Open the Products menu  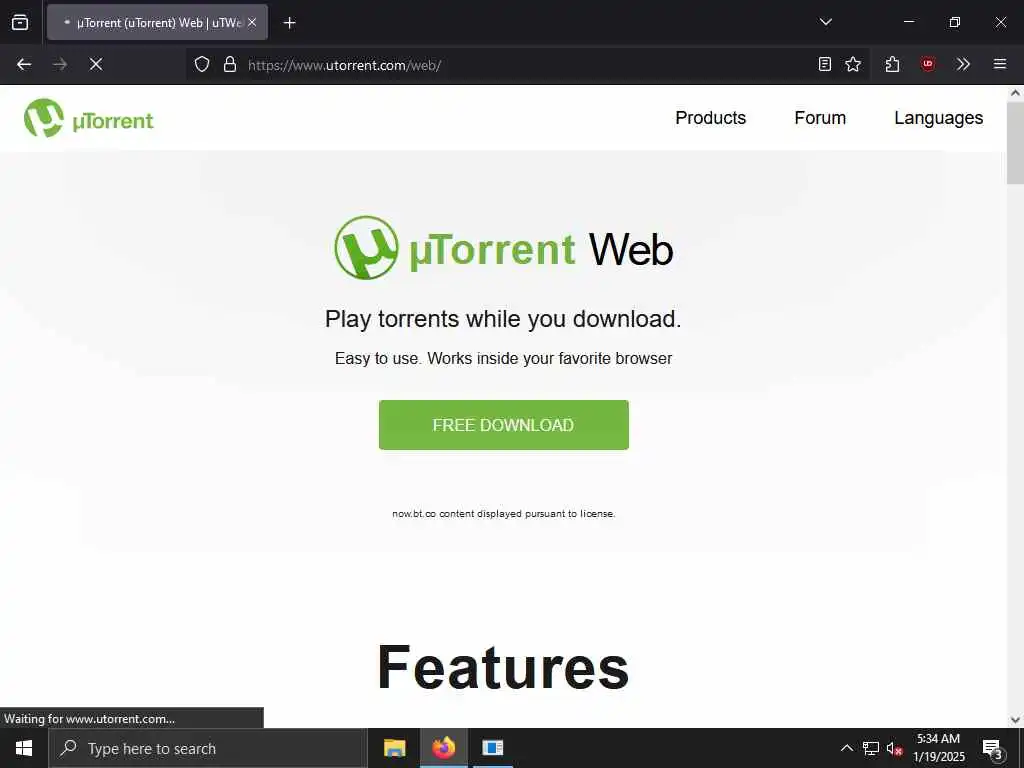click(711, 118)
